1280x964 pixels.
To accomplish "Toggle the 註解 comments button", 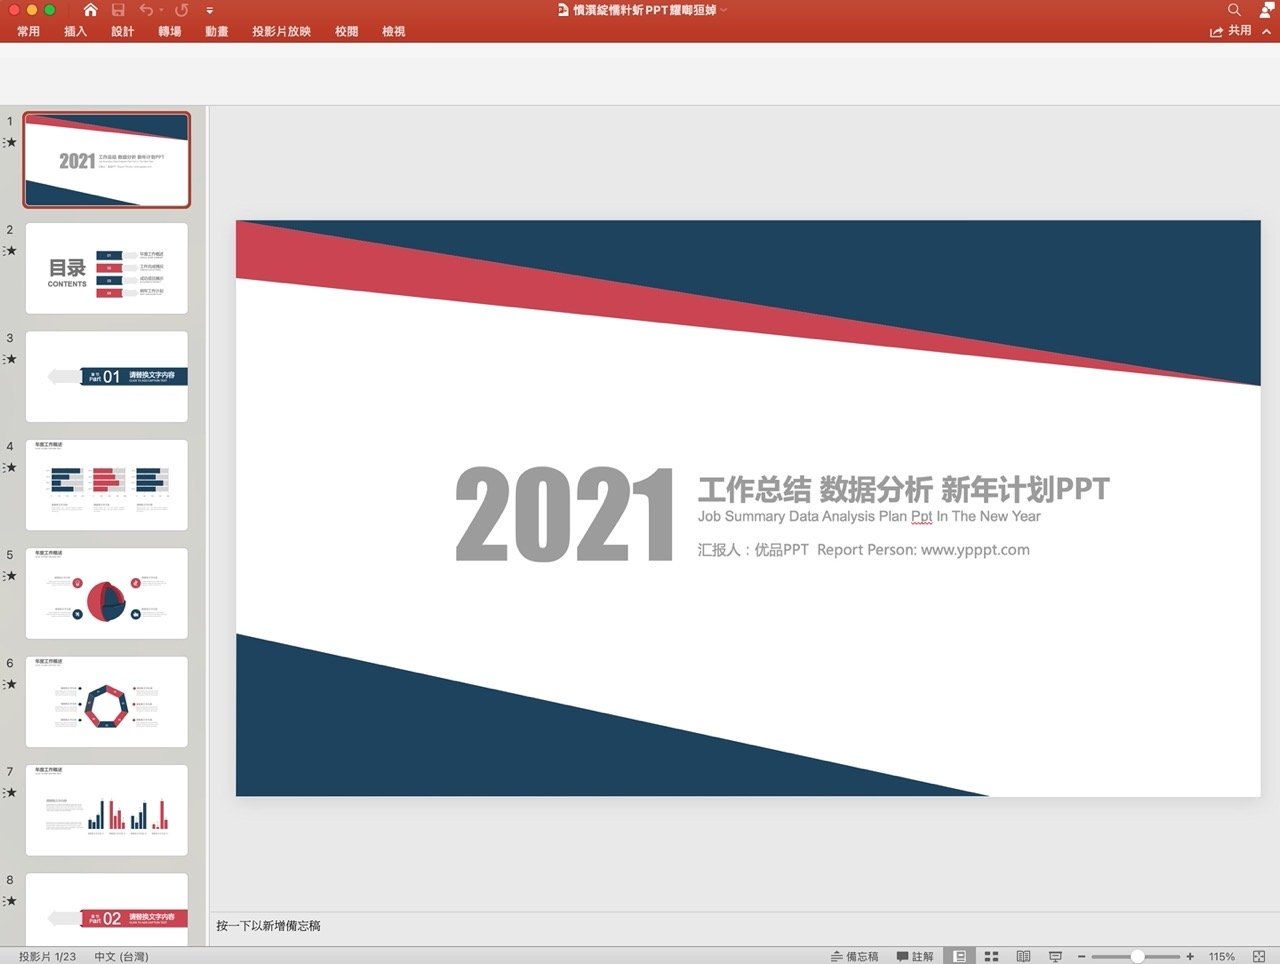I will (x=915, y=957).
